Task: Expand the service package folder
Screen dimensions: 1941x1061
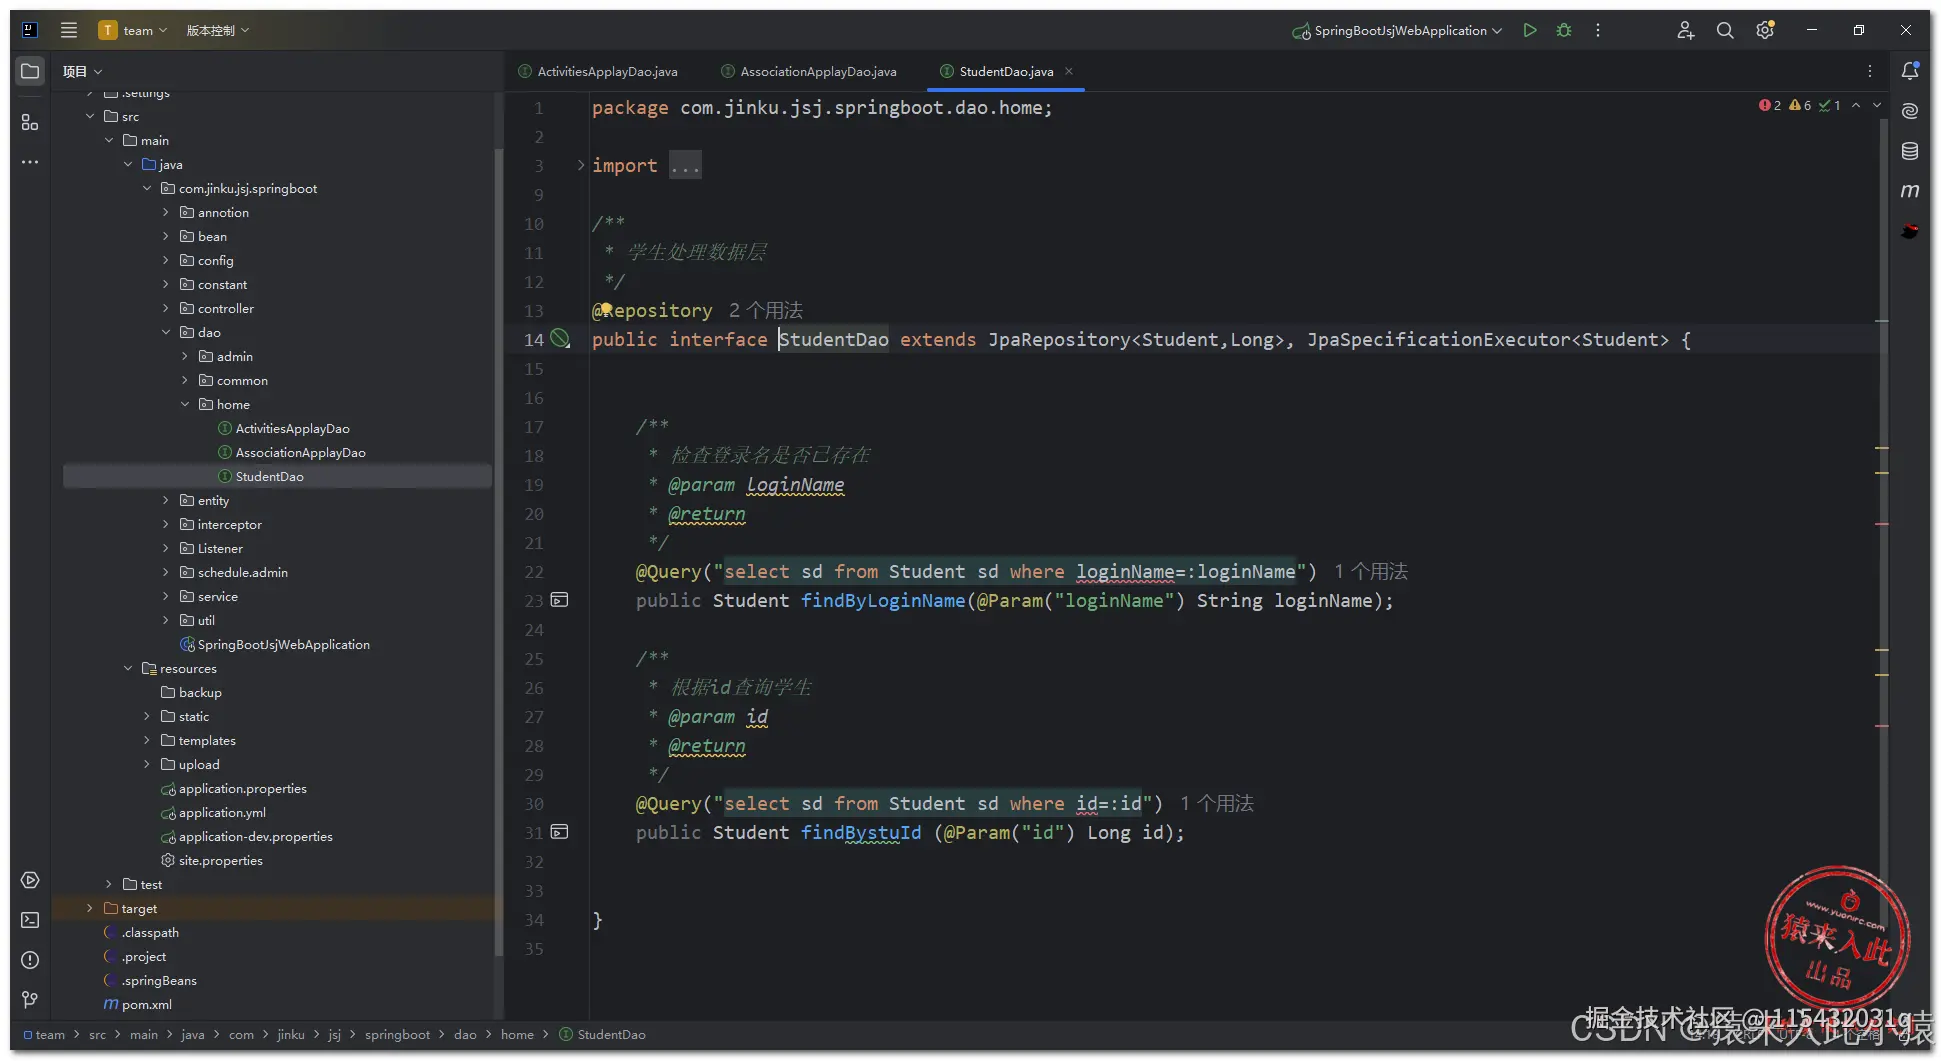Action: (x=166, y=596)
